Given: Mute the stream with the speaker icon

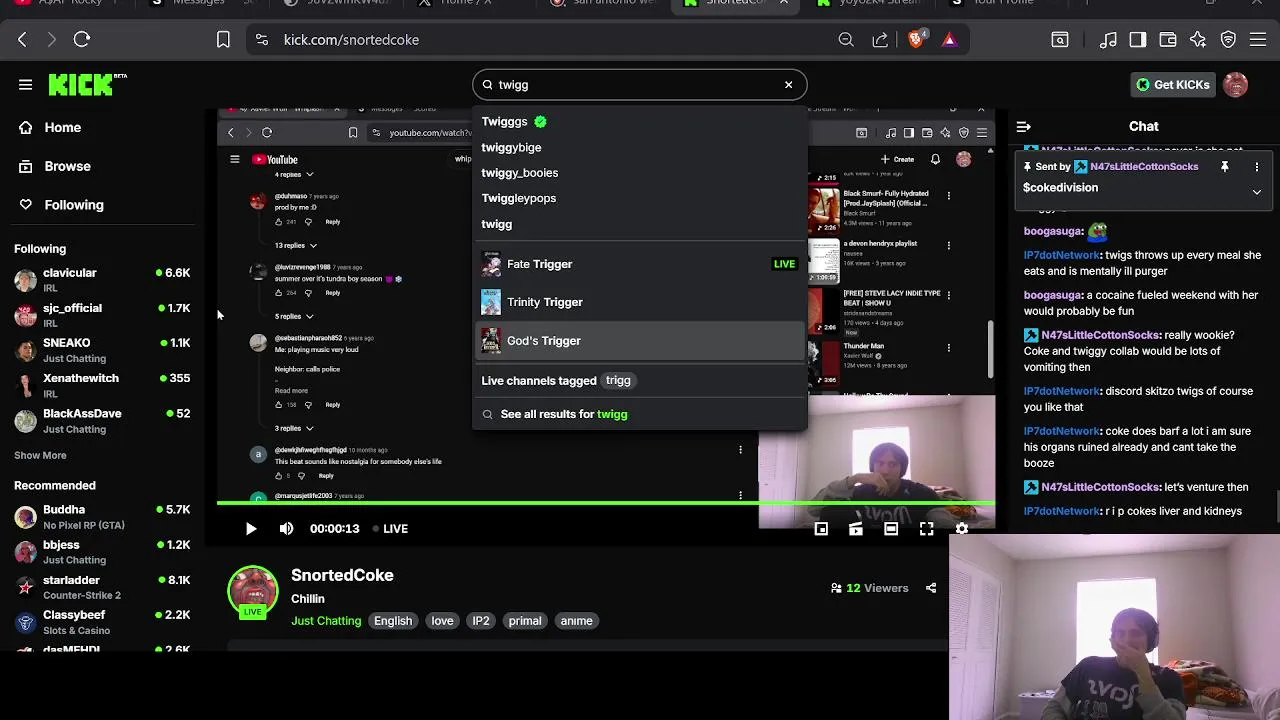Looking at the screenshot, I should [x=287, y=529].
